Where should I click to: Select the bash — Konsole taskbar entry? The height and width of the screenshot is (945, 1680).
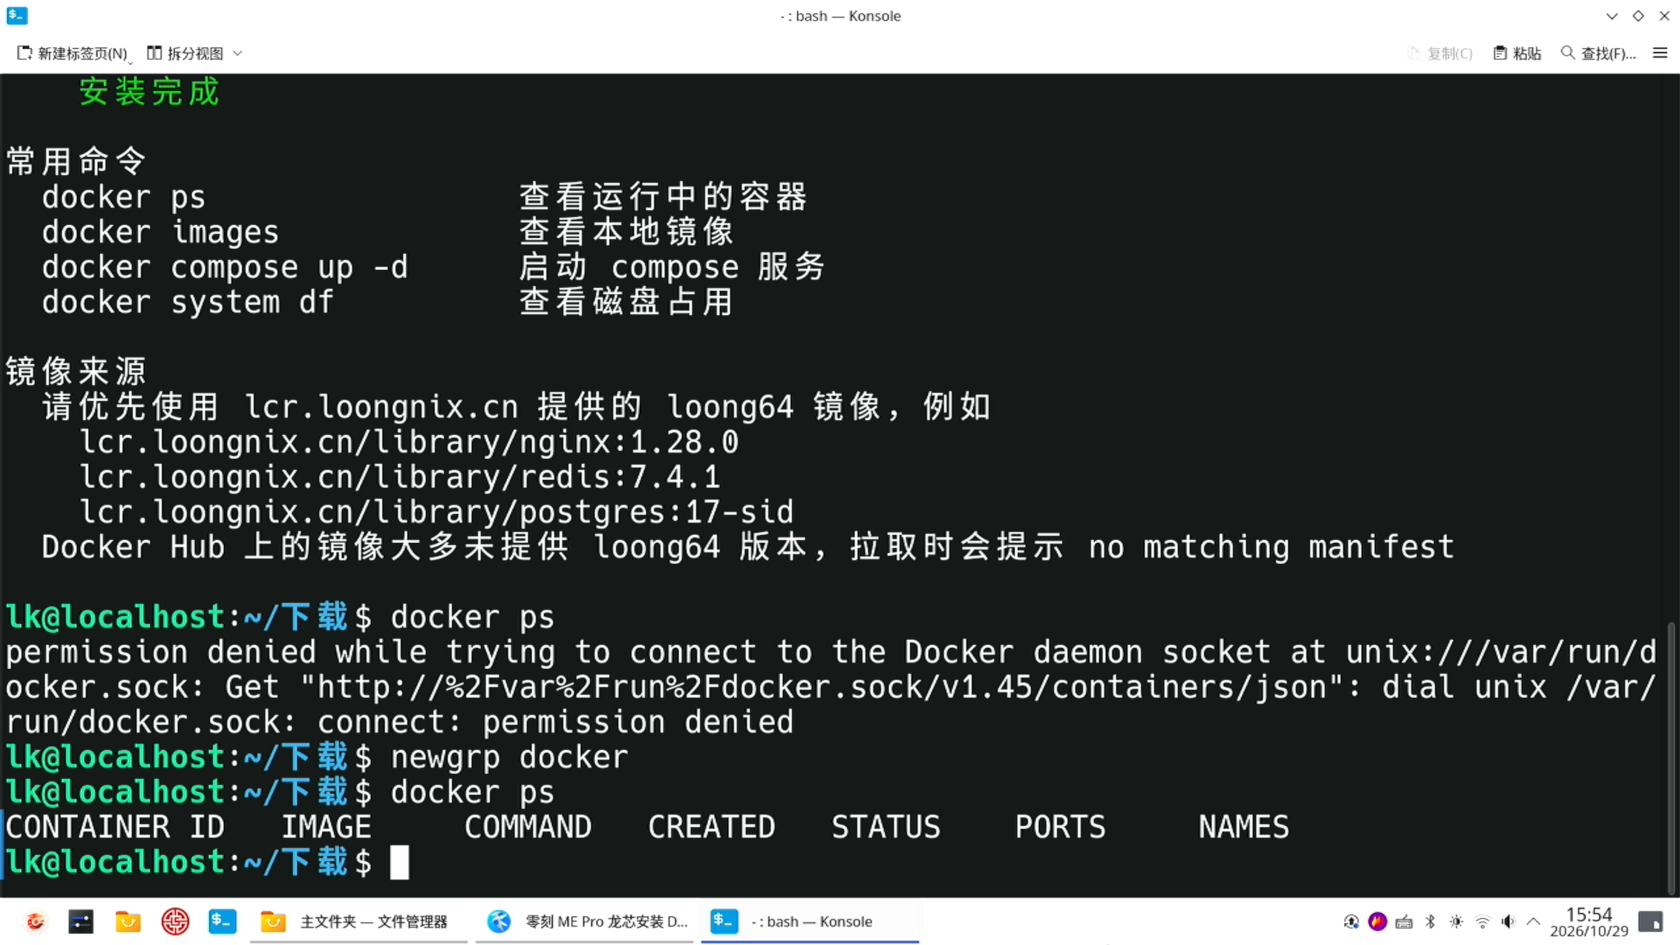(x=811, y=921)
